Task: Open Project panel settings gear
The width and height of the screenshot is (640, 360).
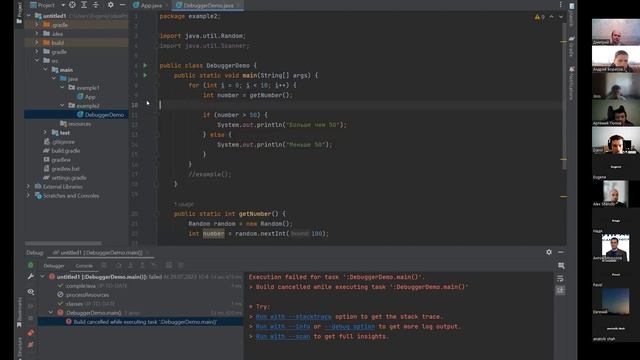Action: [111, 5]
